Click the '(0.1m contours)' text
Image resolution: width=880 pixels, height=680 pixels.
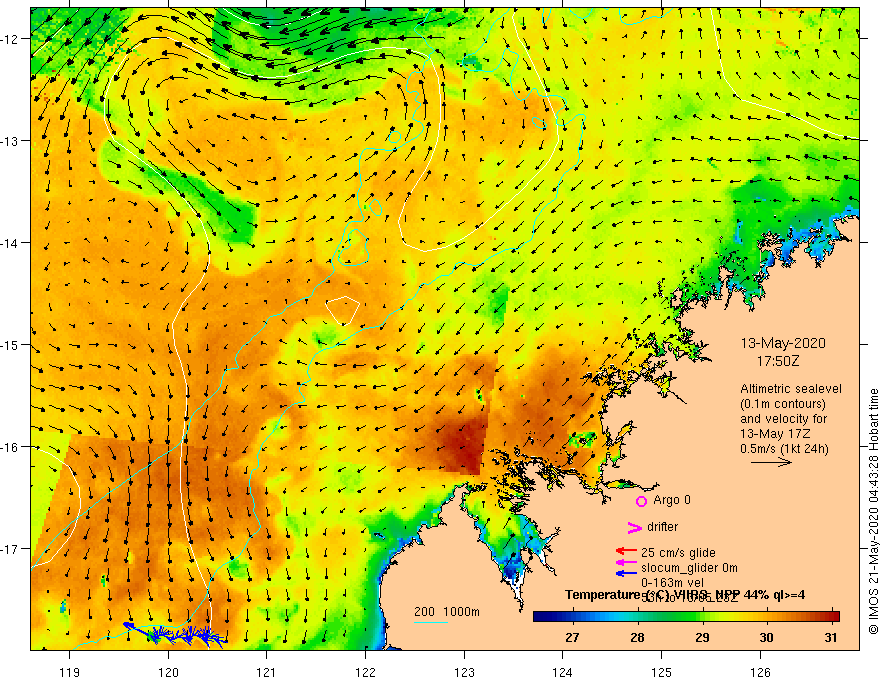[783, 404]
